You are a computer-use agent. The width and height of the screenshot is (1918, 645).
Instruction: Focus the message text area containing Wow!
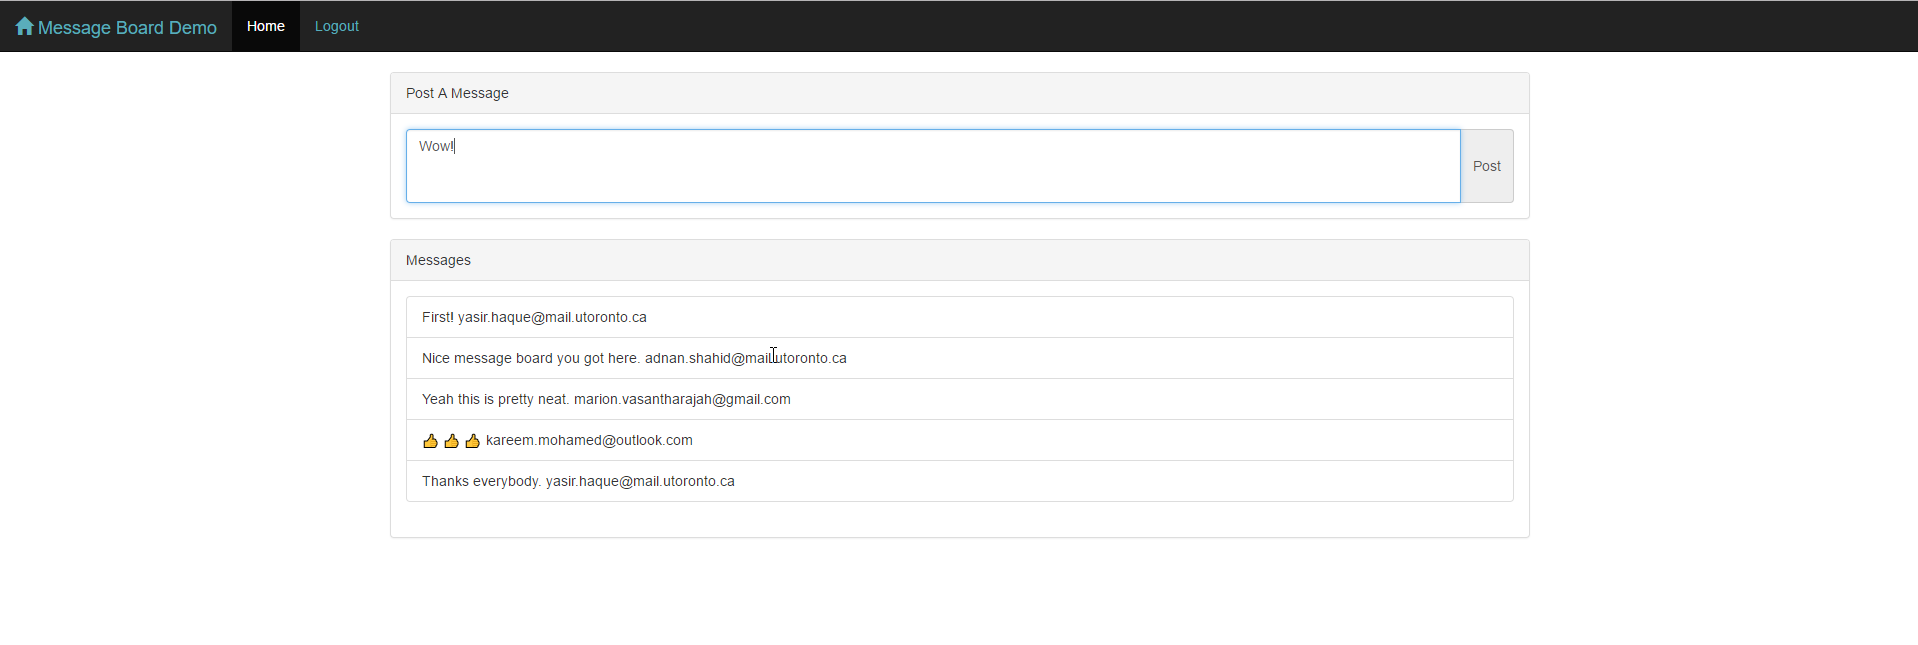click(x=933, y=166)
